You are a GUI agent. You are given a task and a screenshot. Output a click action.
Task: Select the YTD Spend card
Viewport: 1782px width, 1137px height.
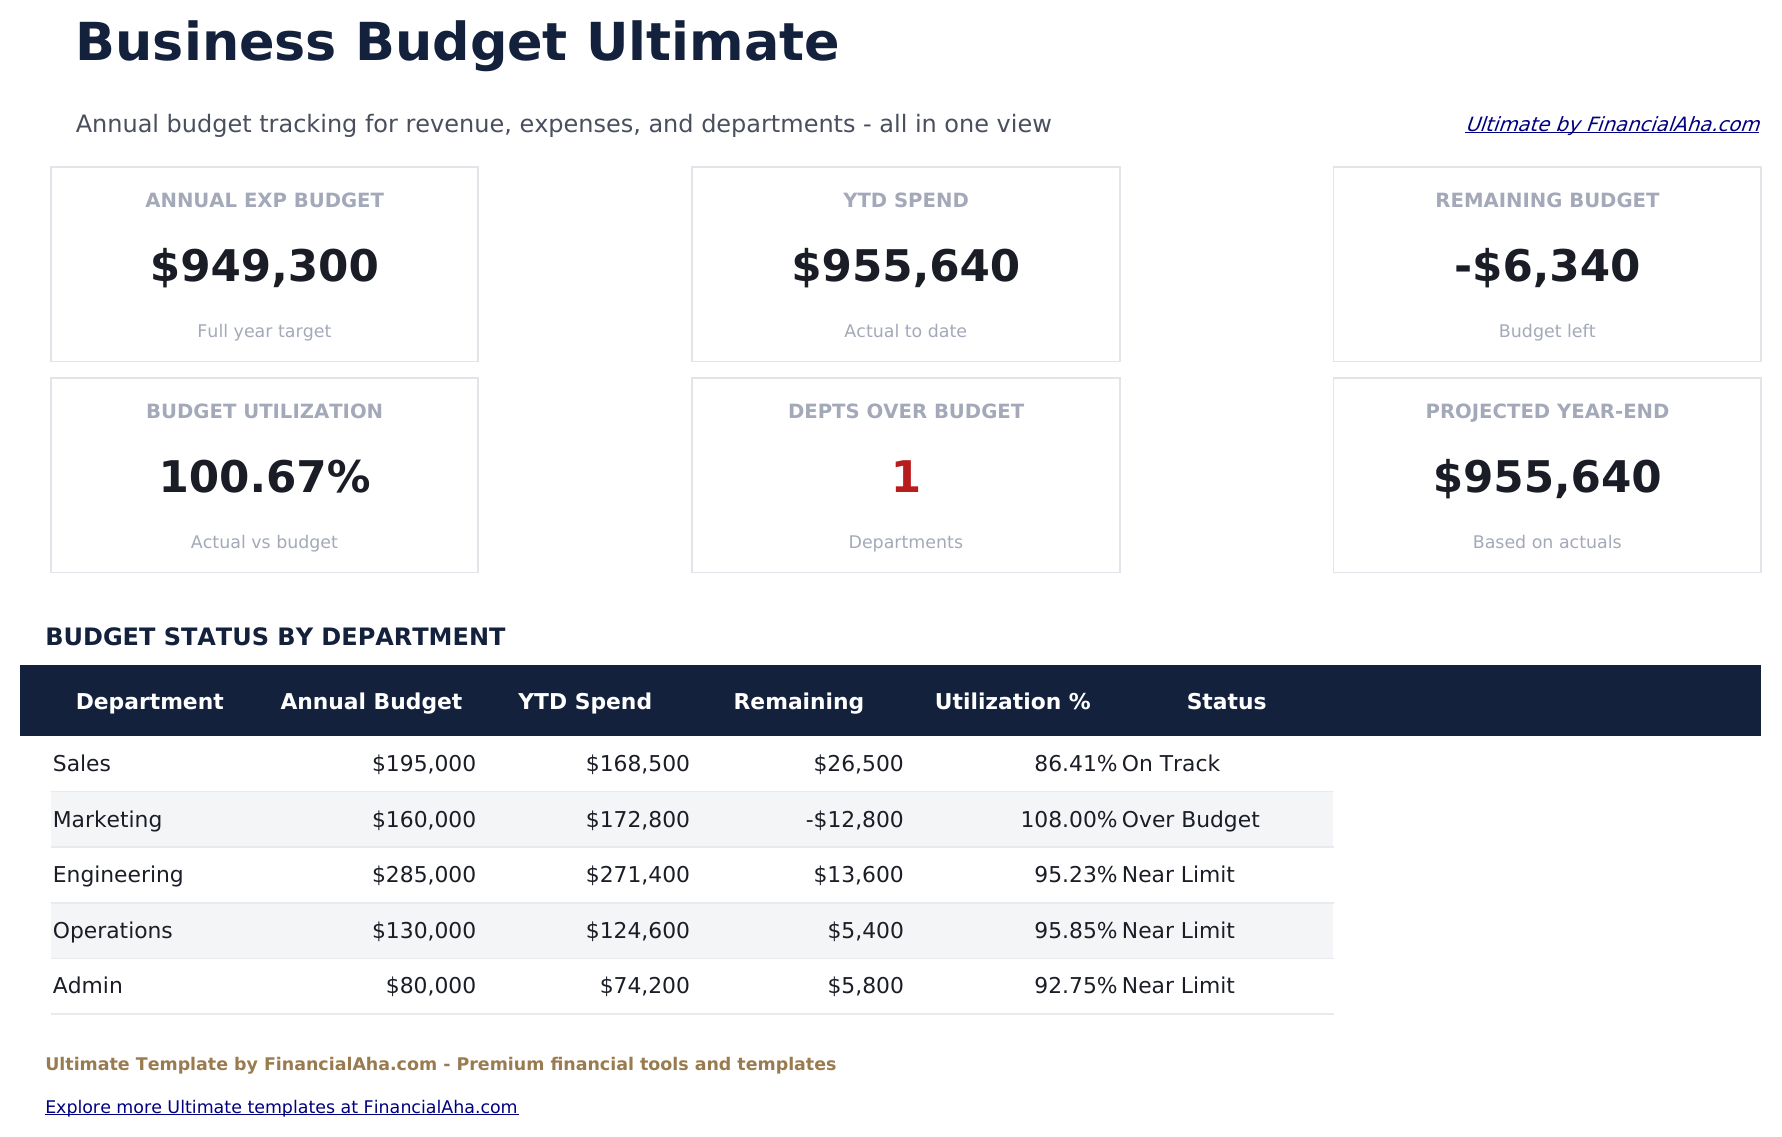[x=905, y=264]
